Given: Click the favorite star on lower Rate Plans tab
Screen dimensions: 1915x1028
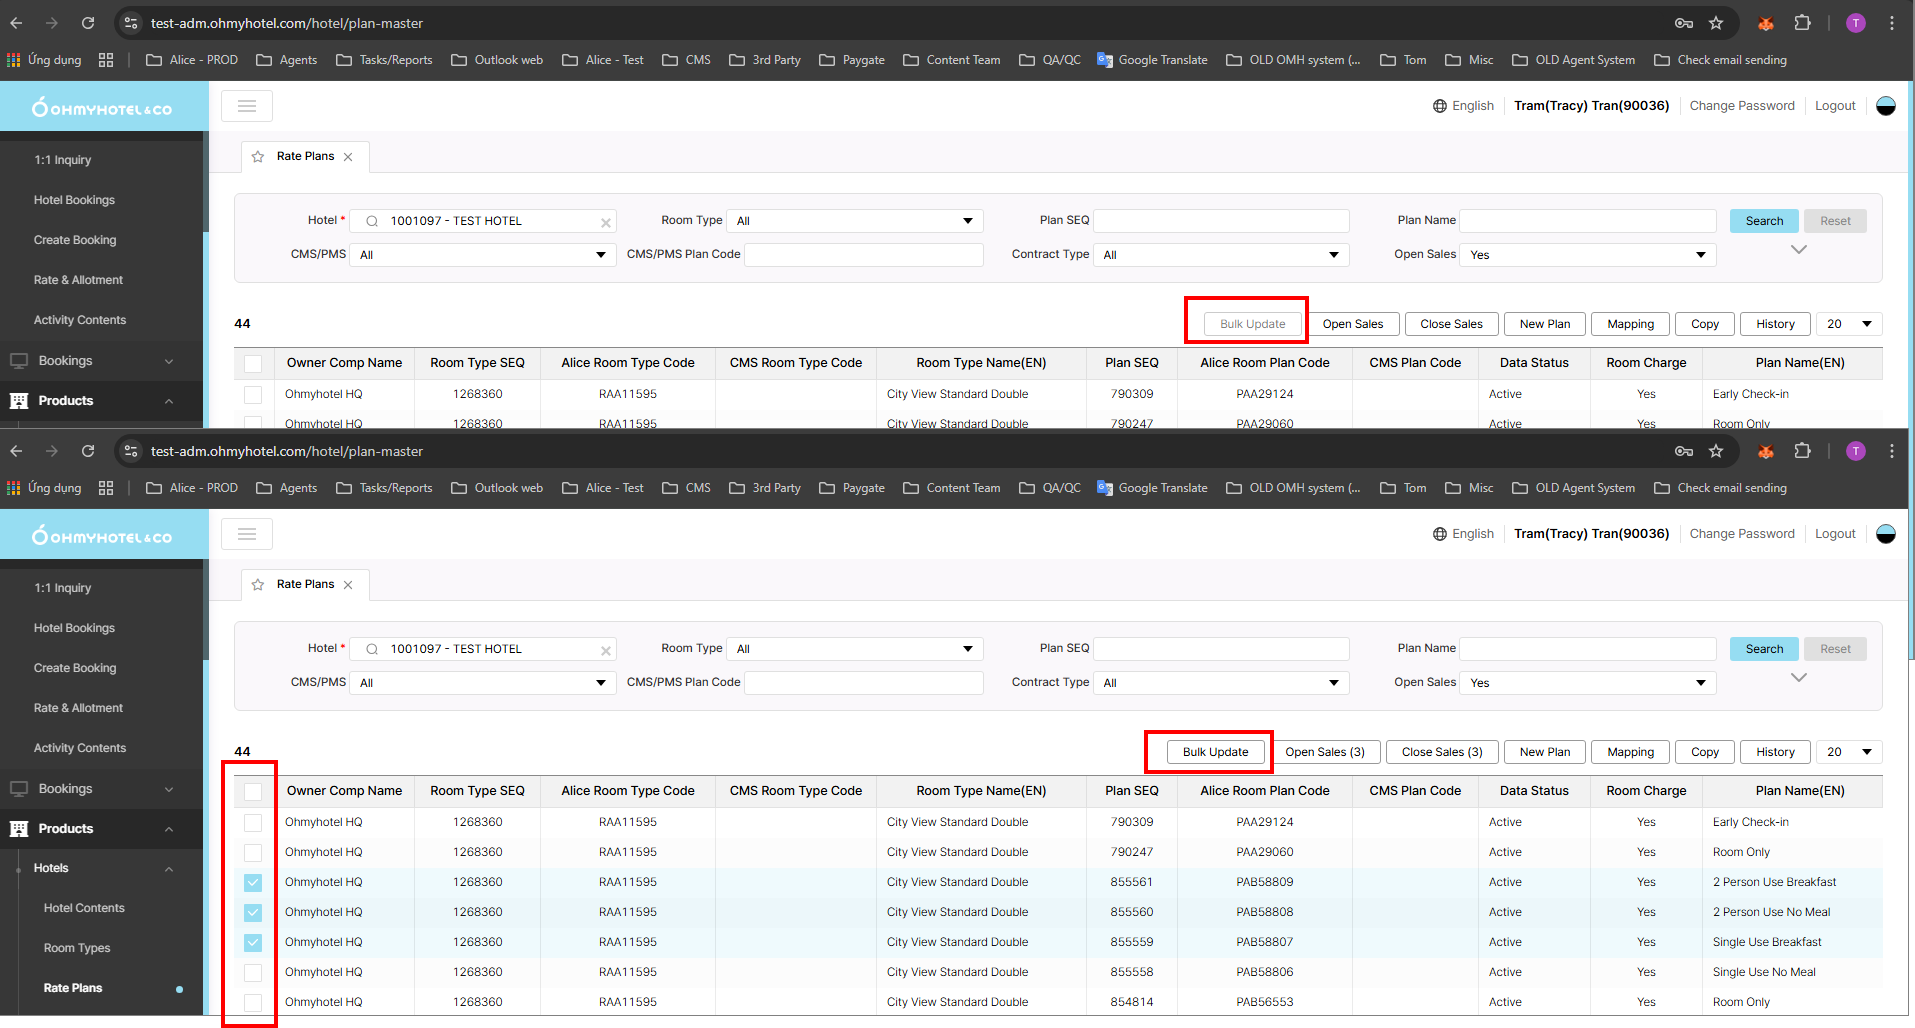Looking at the screenshot, I should pyautogui.click(x=258, y=585).
